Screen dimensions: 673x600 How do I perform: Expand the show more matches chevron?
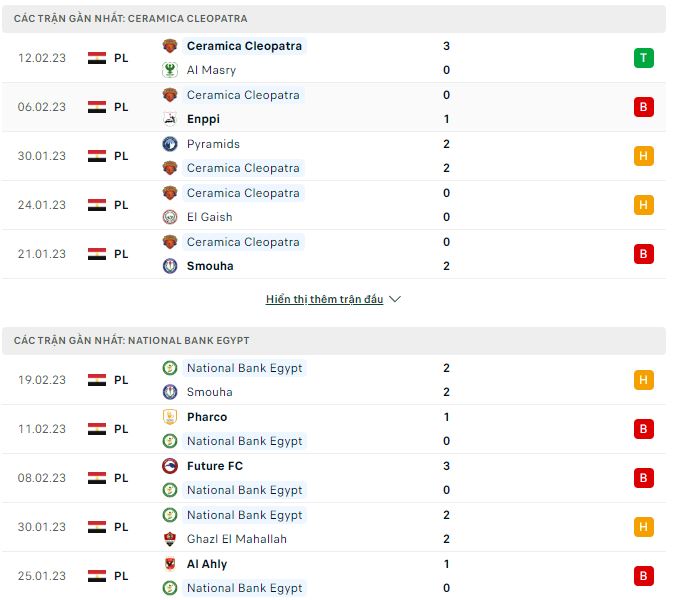pyautogui.click(x=394, y=299)
